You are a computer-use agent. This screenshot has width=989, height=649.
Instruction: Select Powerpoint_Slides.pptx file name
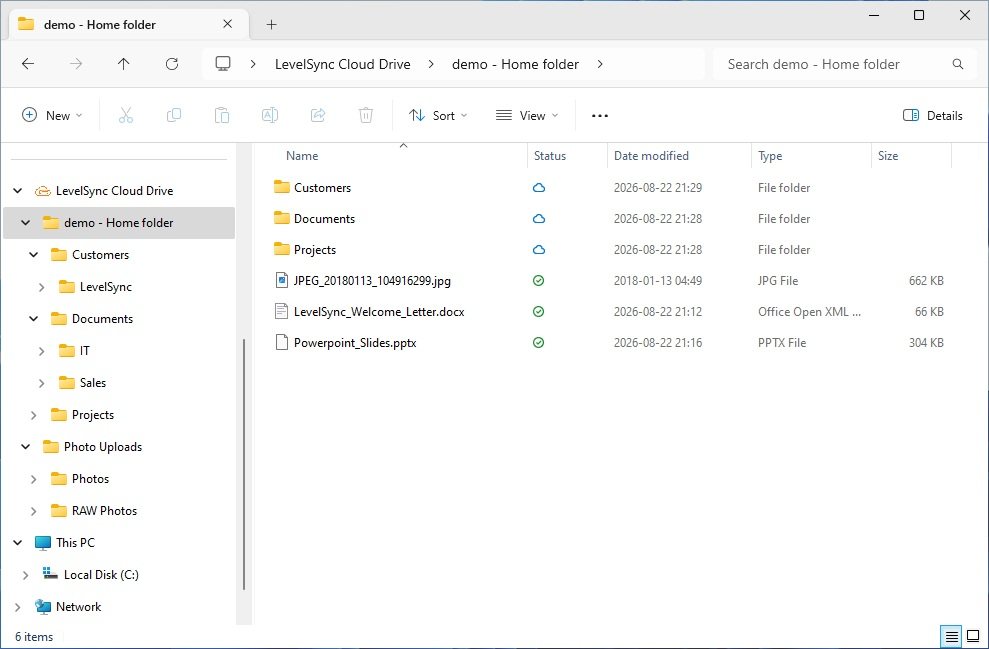(355, 342)
